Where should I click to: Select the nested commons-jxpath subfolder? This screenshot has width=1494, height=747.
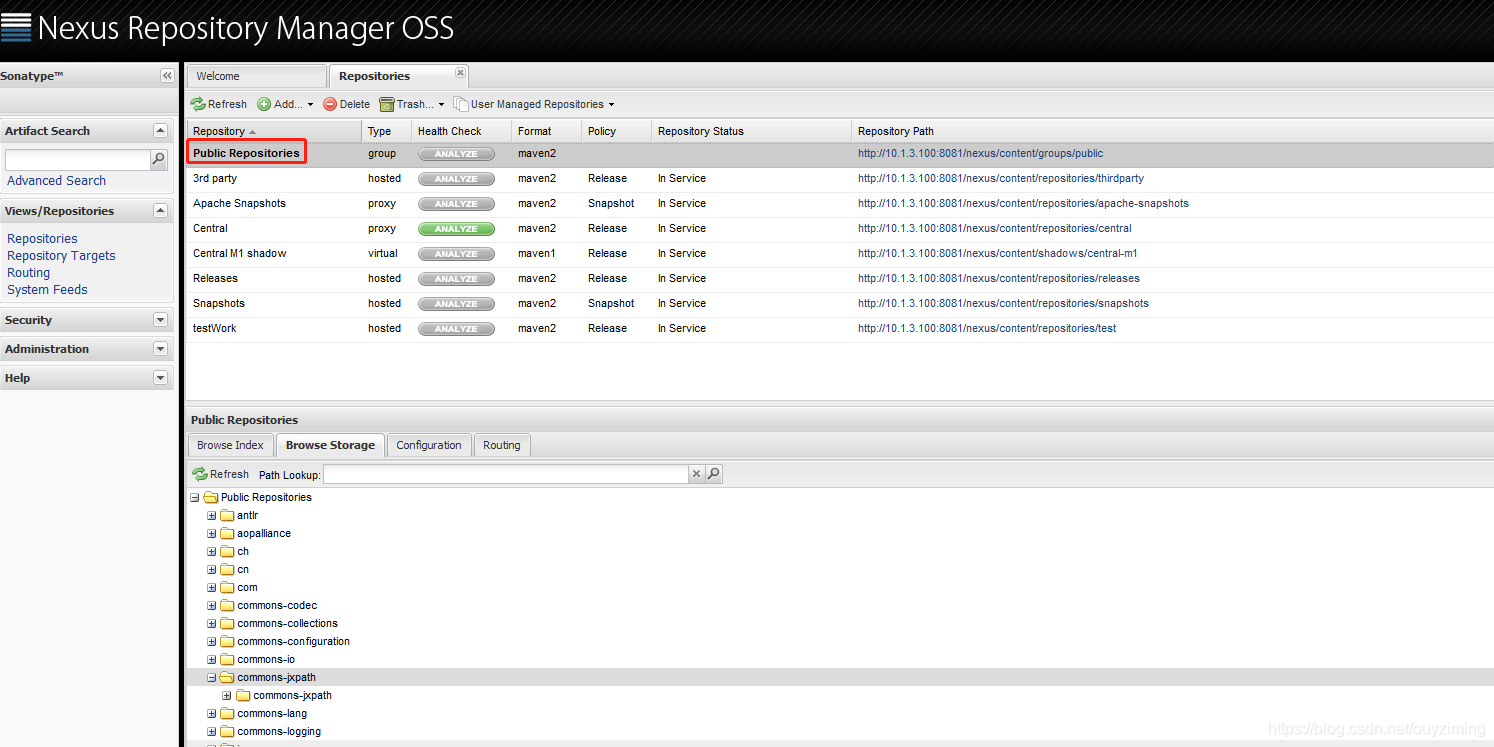coord(292,696)
